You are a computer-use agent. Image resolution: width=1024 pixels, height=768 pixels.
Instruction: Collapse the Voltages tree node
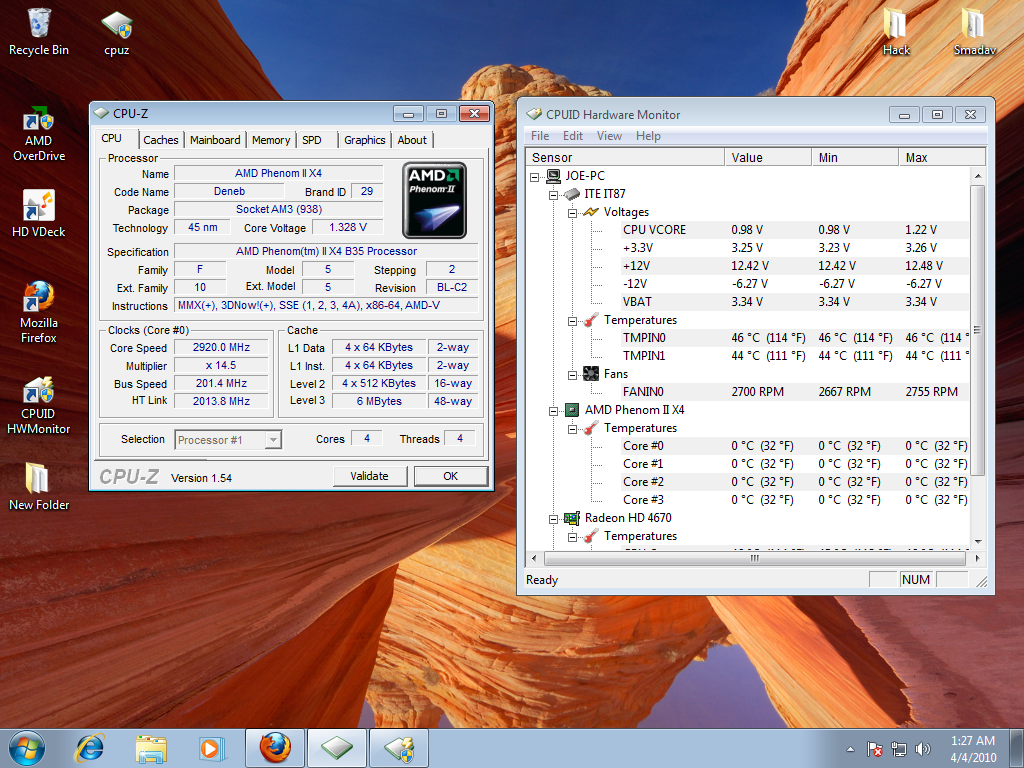pos(573,212)
